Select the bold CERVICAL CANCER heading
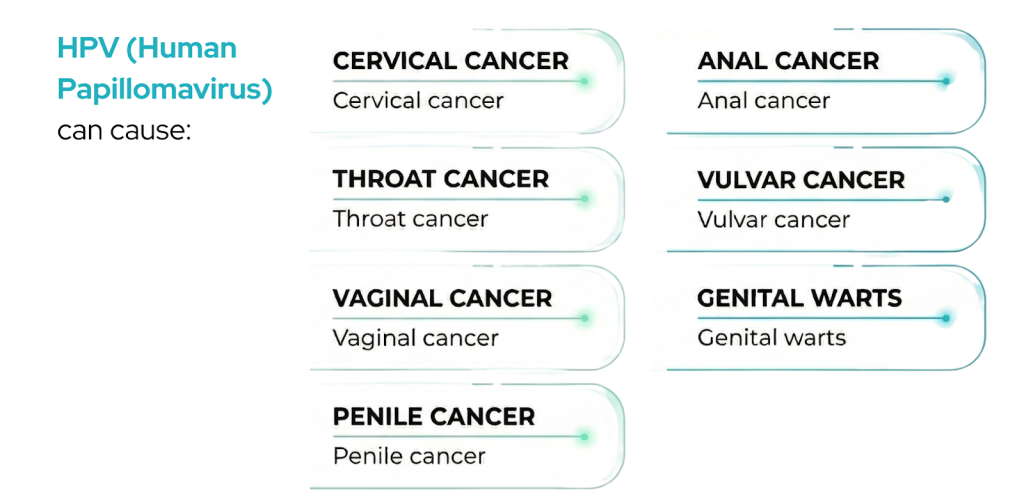This screenshot has height=504, width=1024. coord(450,60)
